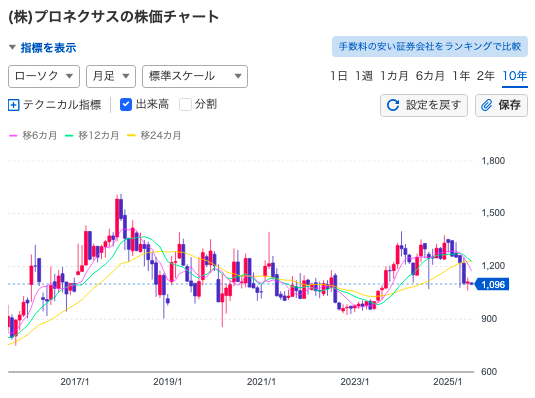The width and height of the screenshot is (535, 398).
Task: Click the 1,200 price axis label
Action: tap(493, 266)
